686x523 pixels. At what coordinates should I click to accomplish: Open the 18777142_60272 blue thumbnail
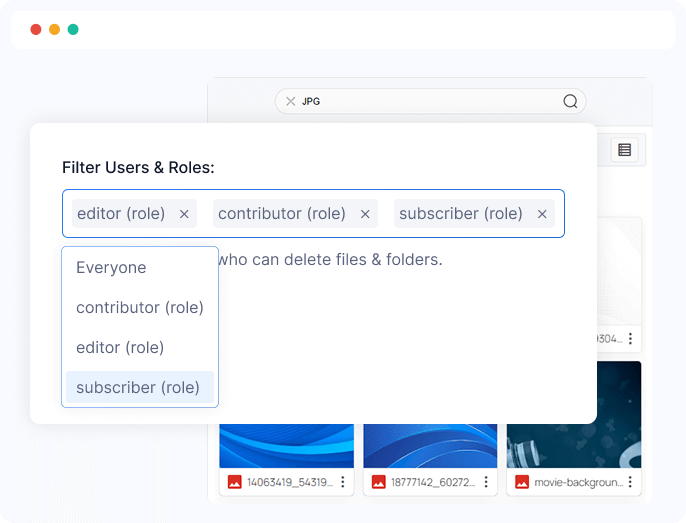point(430,446)
